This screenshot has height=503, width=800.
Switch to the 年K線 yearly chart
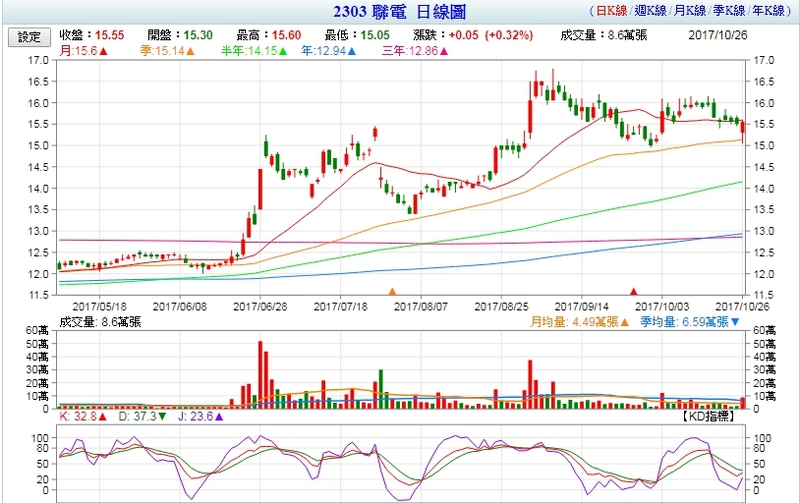click(769, 11)
